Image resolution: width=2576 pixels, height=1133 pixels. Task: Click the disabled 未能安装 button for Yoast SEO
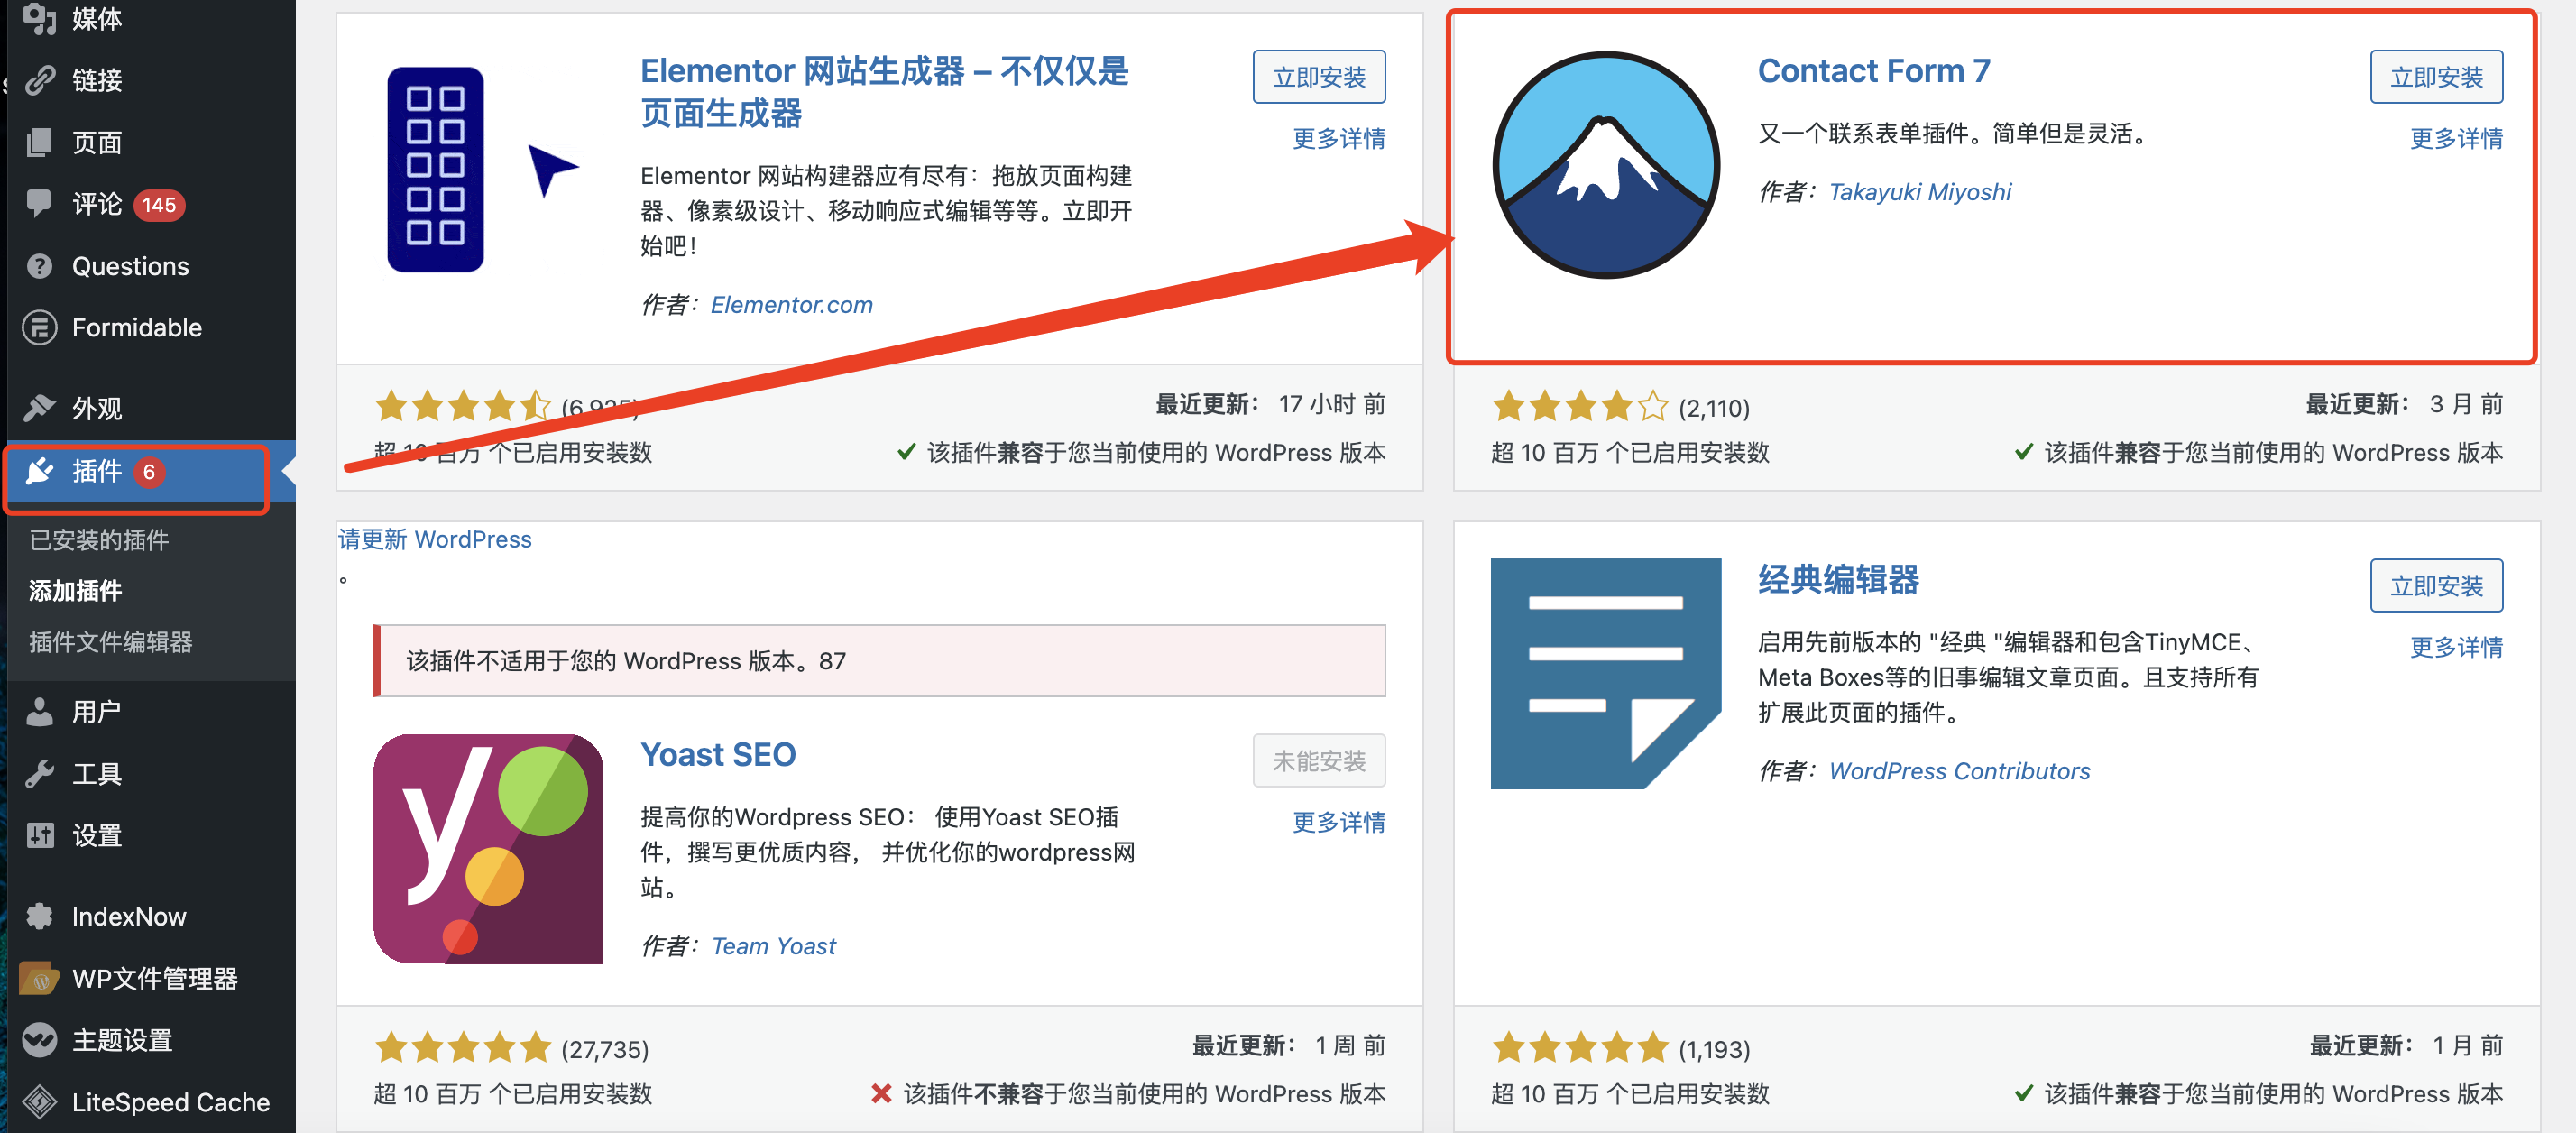pos(1319,760)
